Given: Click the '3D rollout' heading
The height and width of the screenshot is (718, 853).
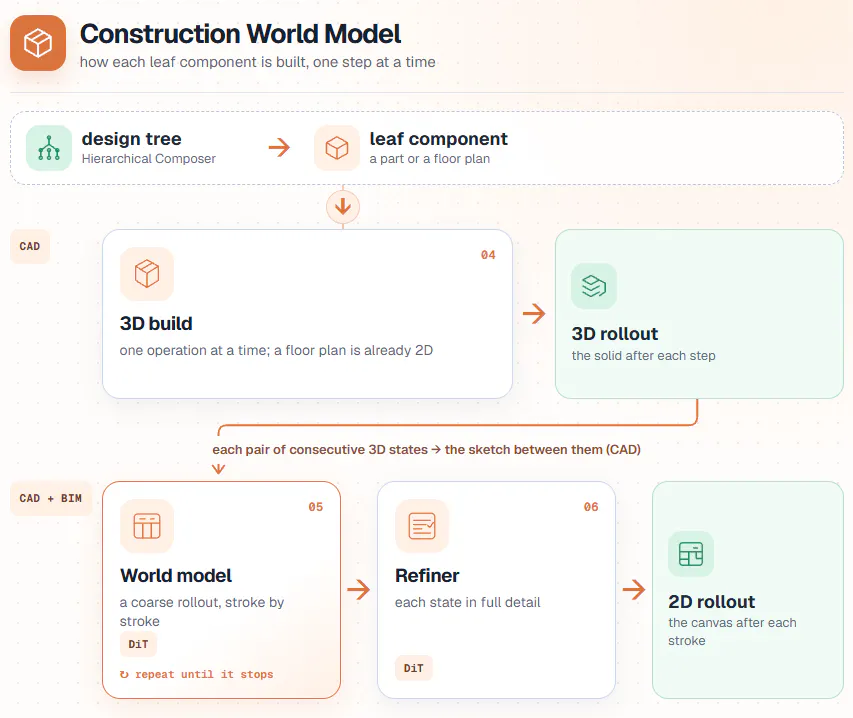Looking at the screenshot, I should pyautogui.click(x=615, y=333).
